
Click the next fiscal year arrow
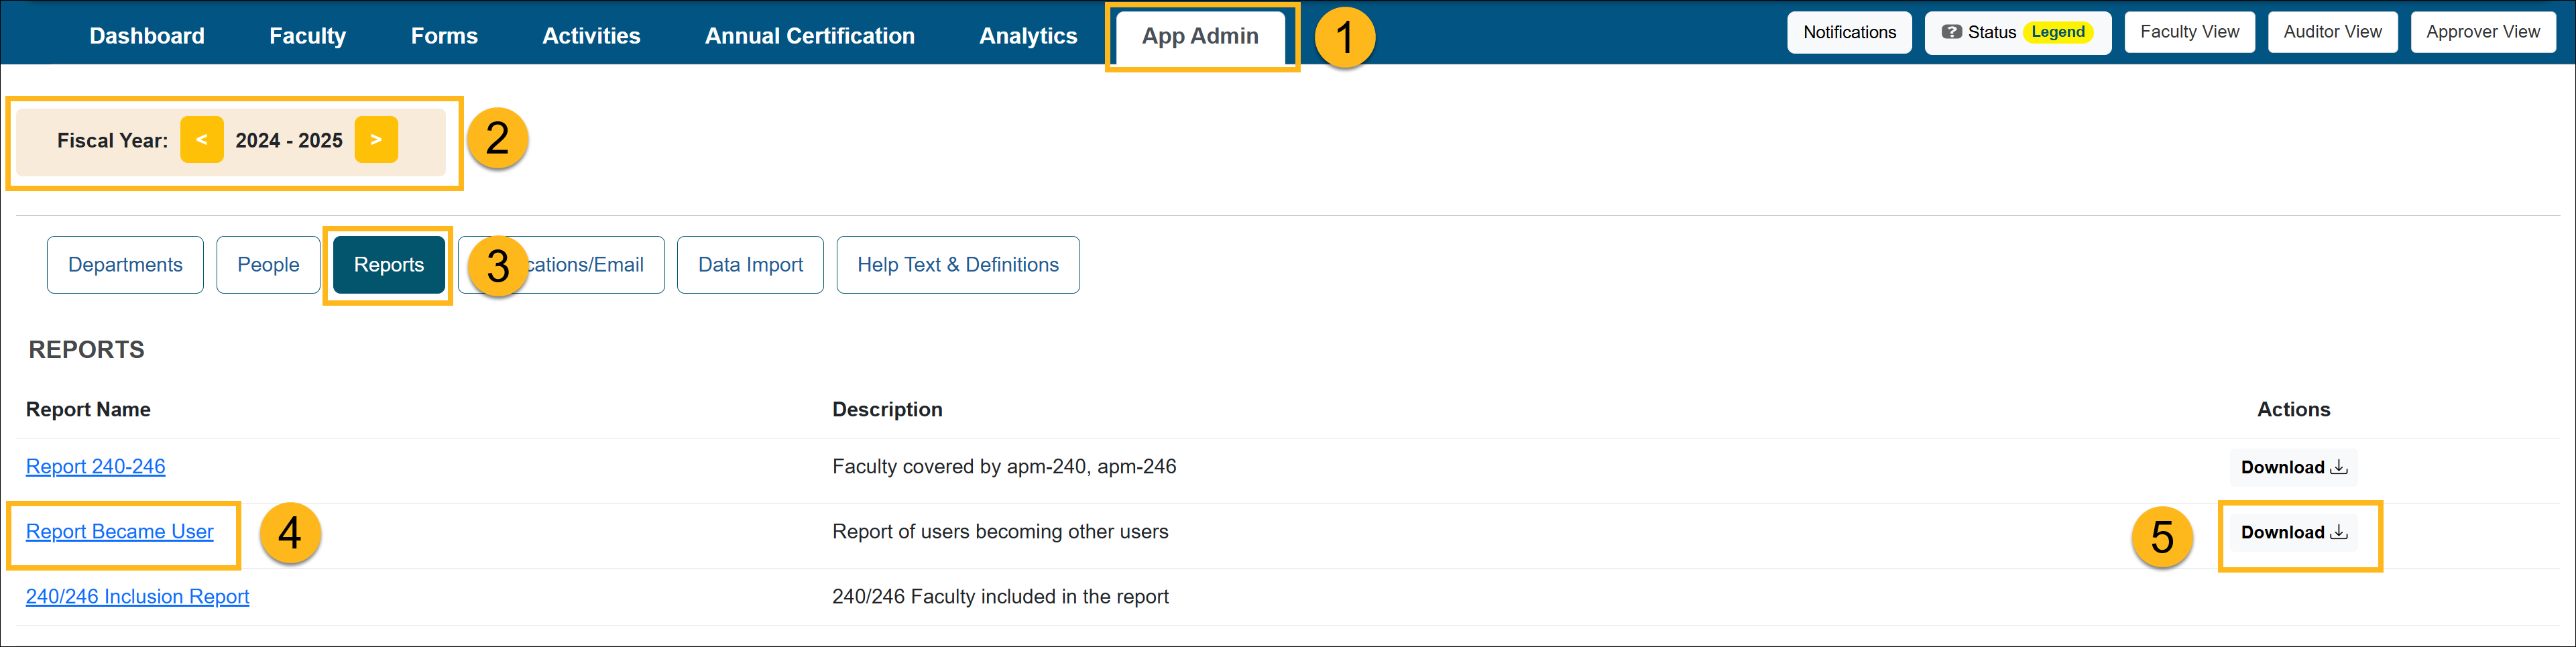click(x=376, y=140)
